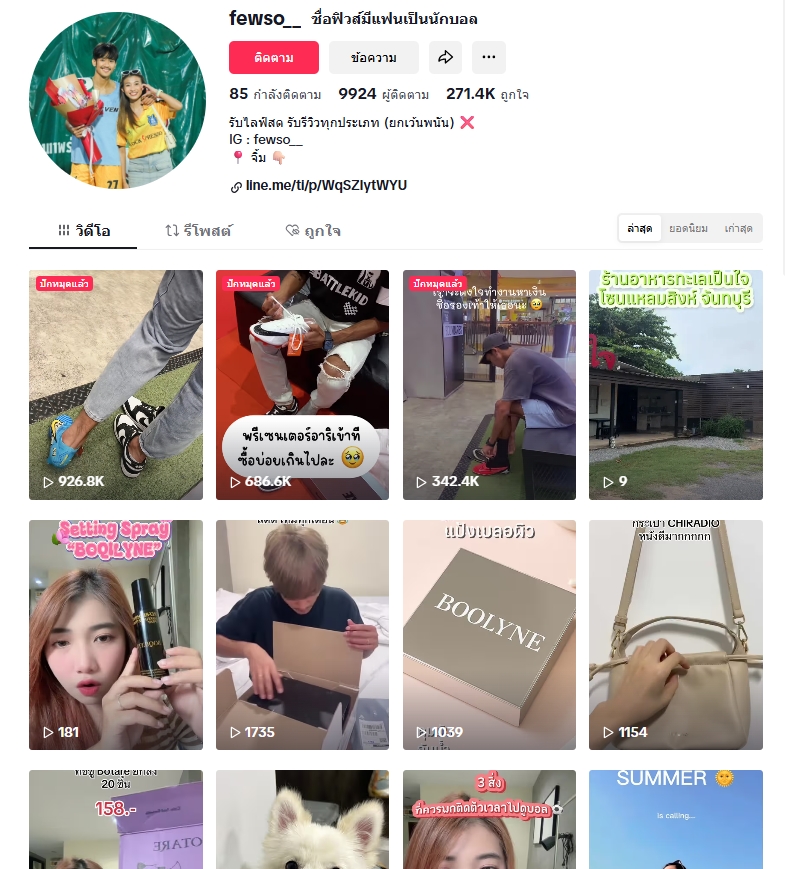The height and width of the screenshot is (869, 785).
Task: Click the reposts arrows icon
Action: 172,231
